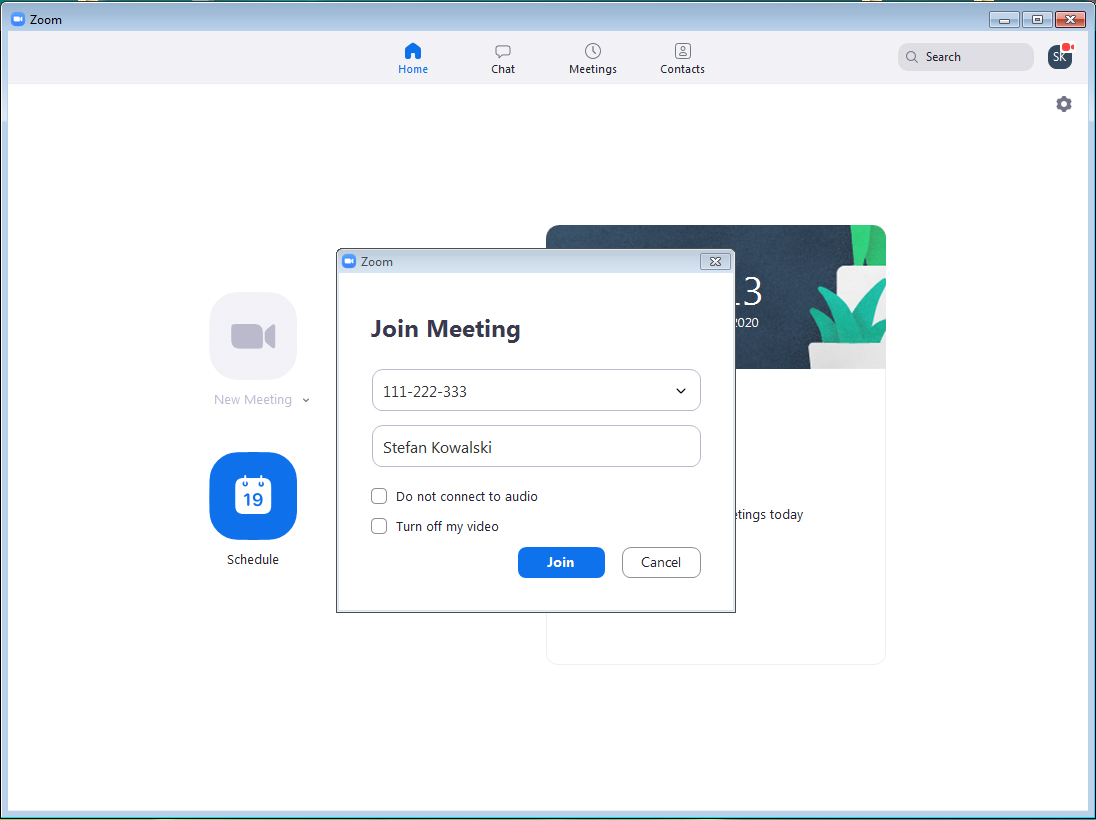Maximize the main Zoom window

coord(1037,20)
